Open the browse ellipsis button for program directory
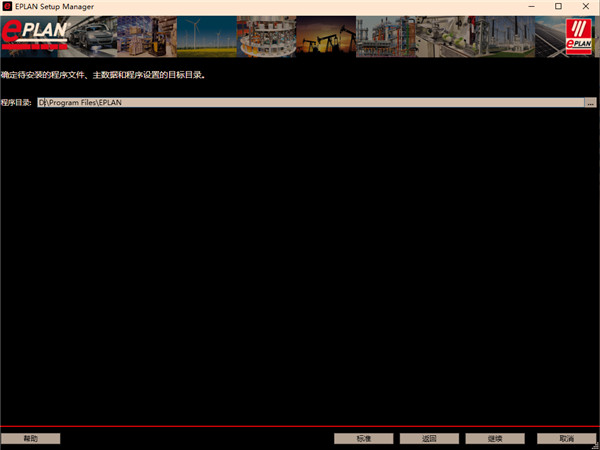Screen dimensions: 600x450 [590, 103]
